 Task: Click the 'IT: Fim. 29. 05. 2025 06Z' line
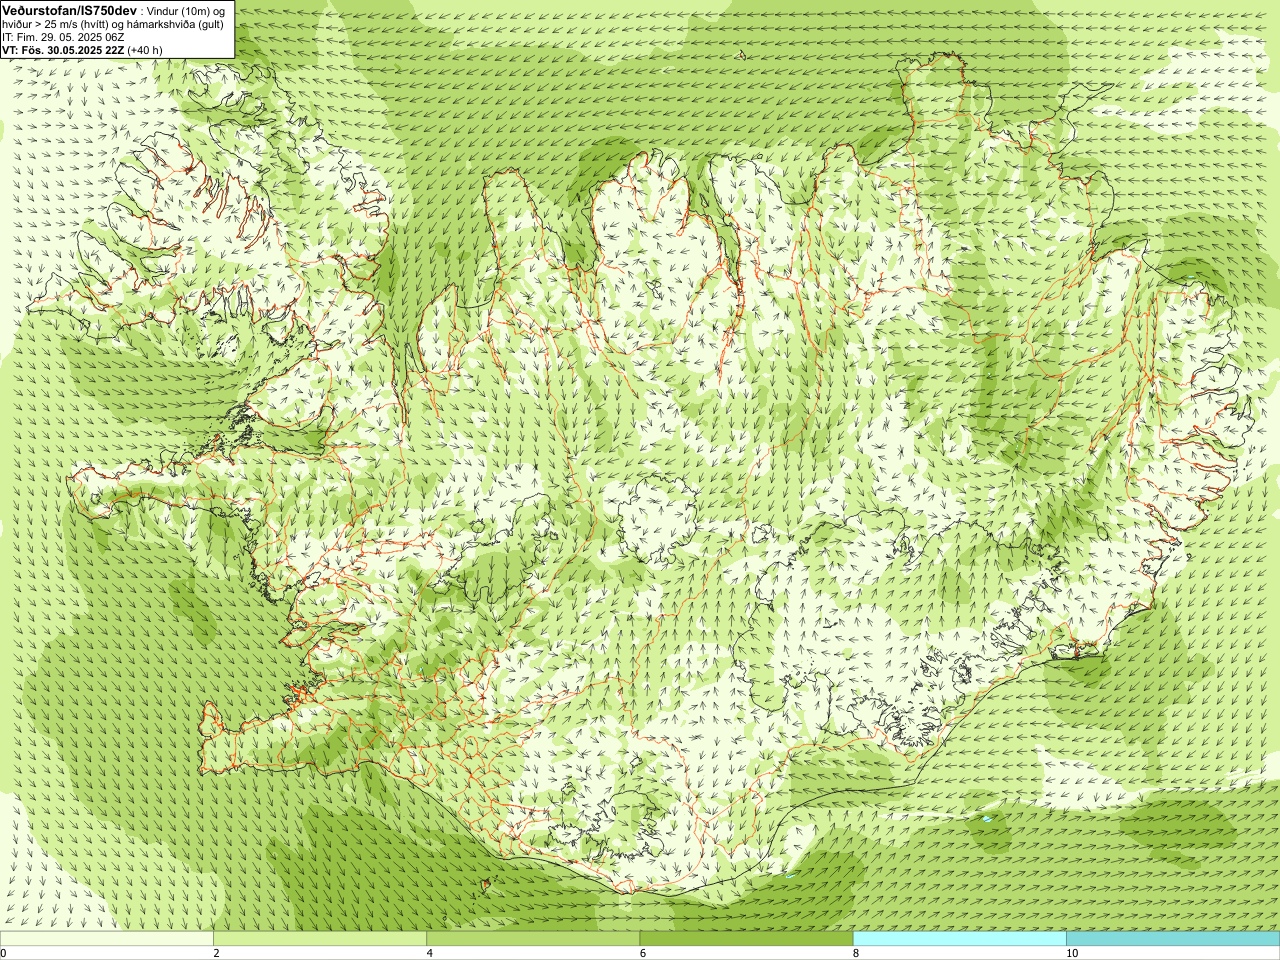(x=63, y=37)
